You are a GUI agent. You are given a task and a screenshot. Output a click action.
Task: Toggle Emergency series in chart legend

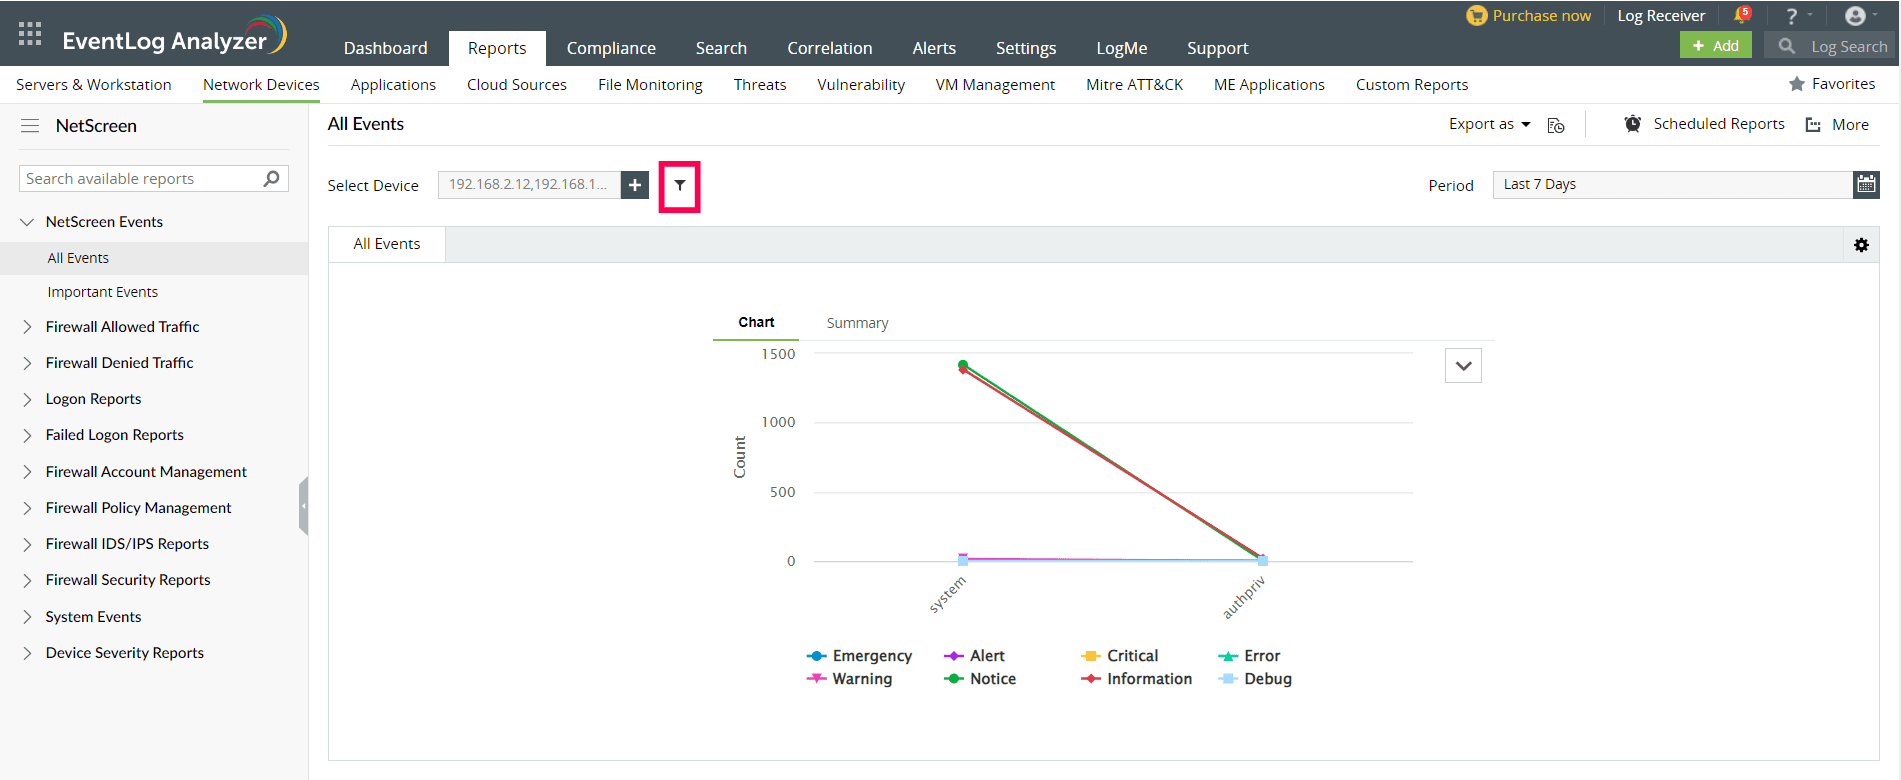click(860, 656)
